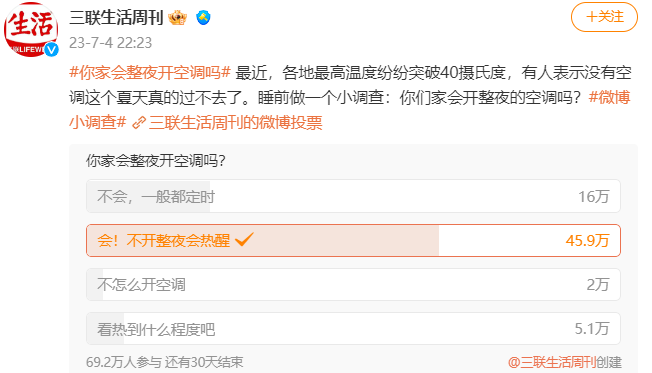Click the blue diamond badge icon

pyautogui.click(x=203, y=17)
